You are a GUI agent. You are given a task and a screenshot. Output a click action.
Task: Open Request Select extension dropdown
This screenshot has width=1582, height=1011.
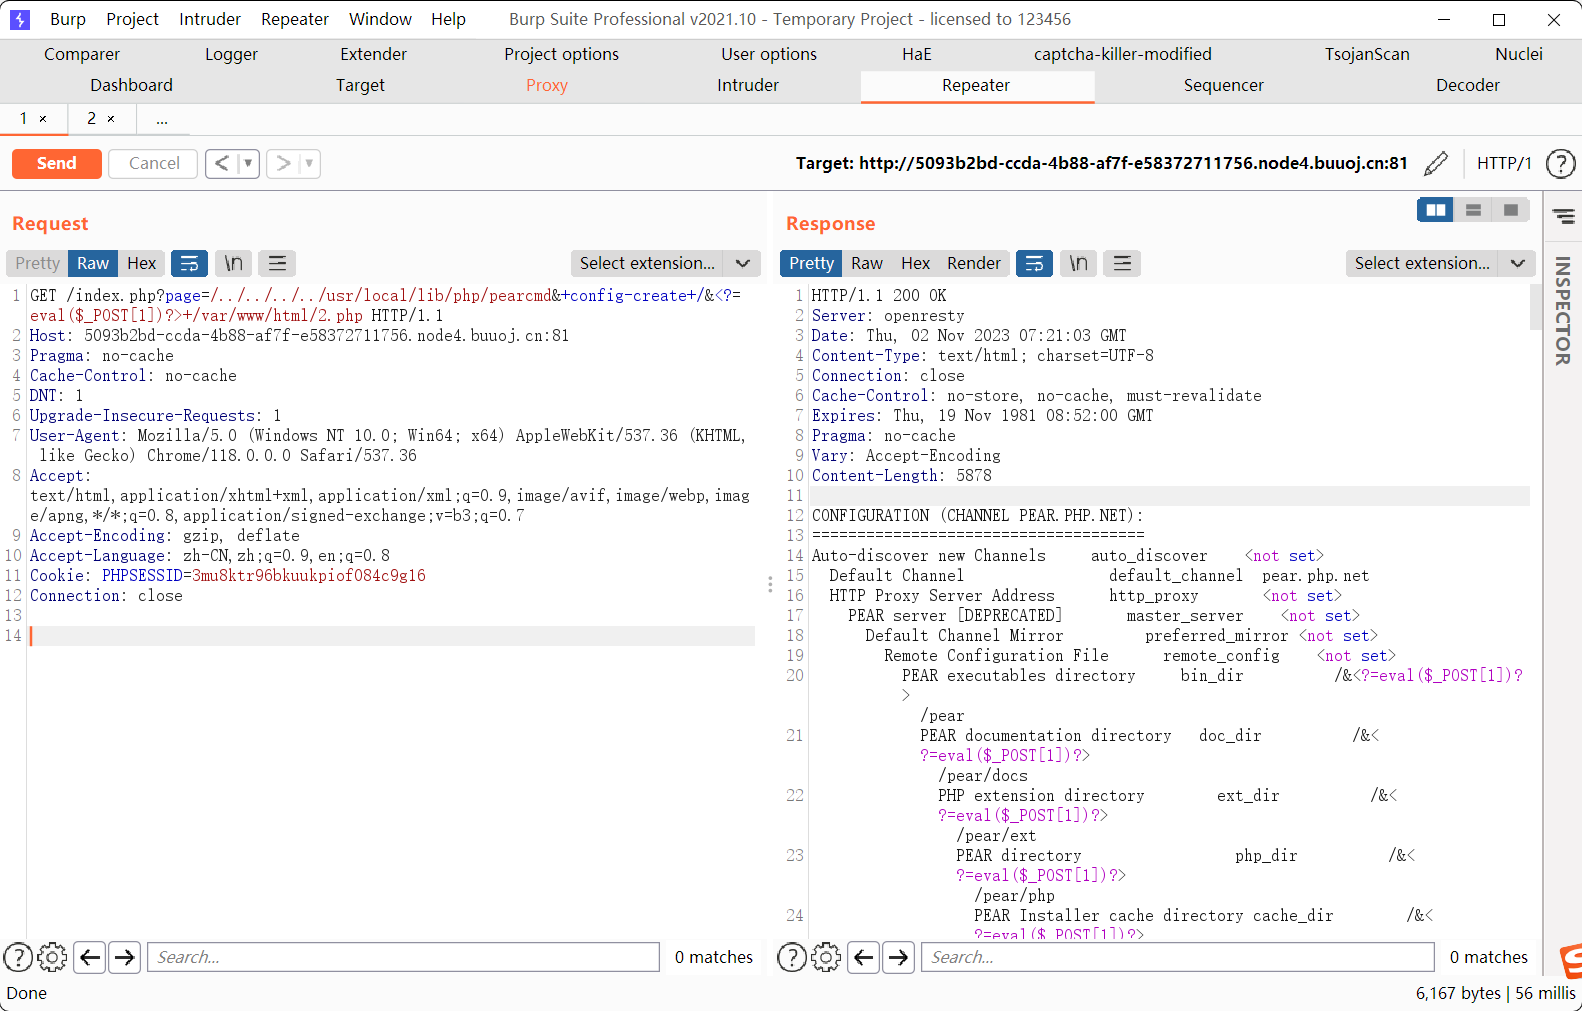coord(665,263)
